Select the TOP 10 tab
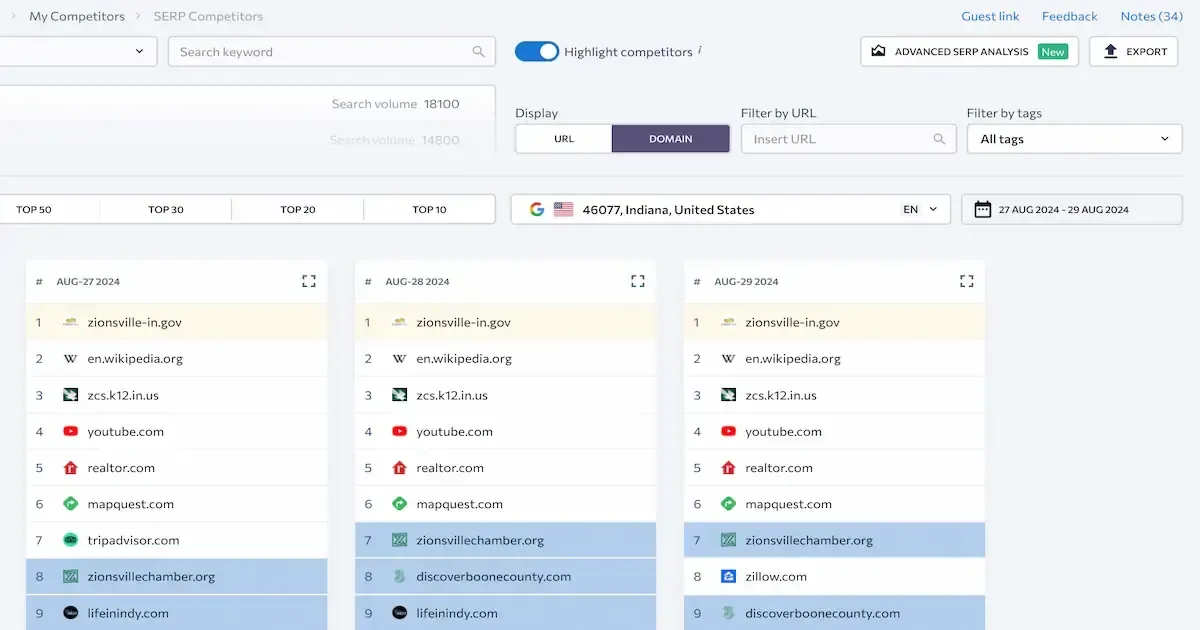The image size is (1200, 630). [430, 209]
